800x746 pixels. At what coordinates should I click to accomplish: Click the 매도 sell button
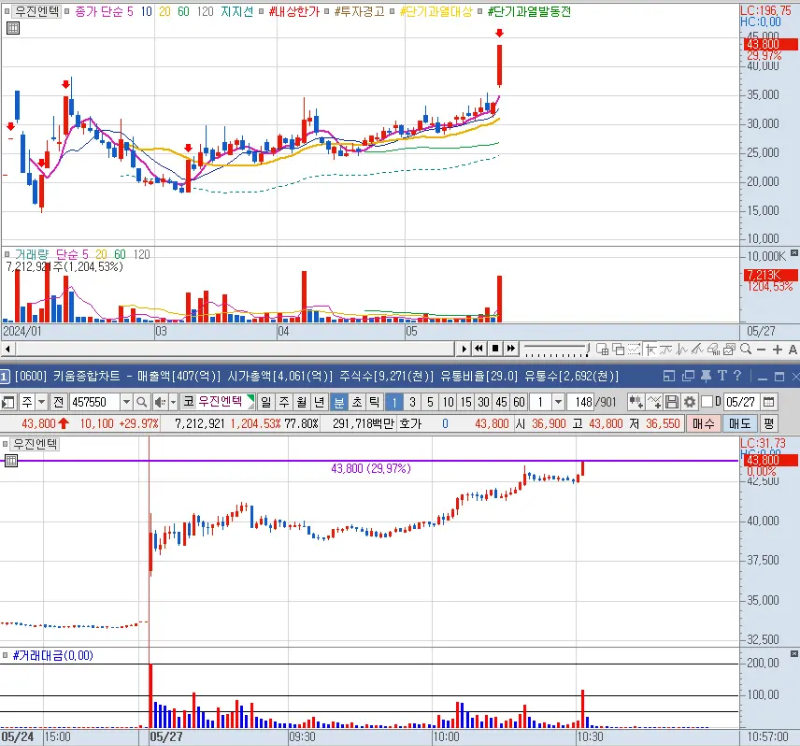pyautogui.click(x=739, y=424)
